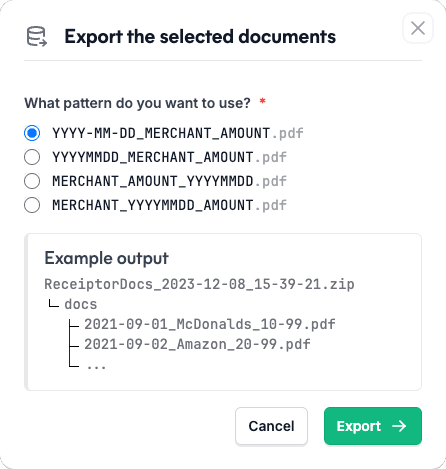The height and width of the screenshot is (469, 446).
Task: Select the YYYY-MM-DD_MERCHANT_AMOUNT radio option
Action: point(32,133)
